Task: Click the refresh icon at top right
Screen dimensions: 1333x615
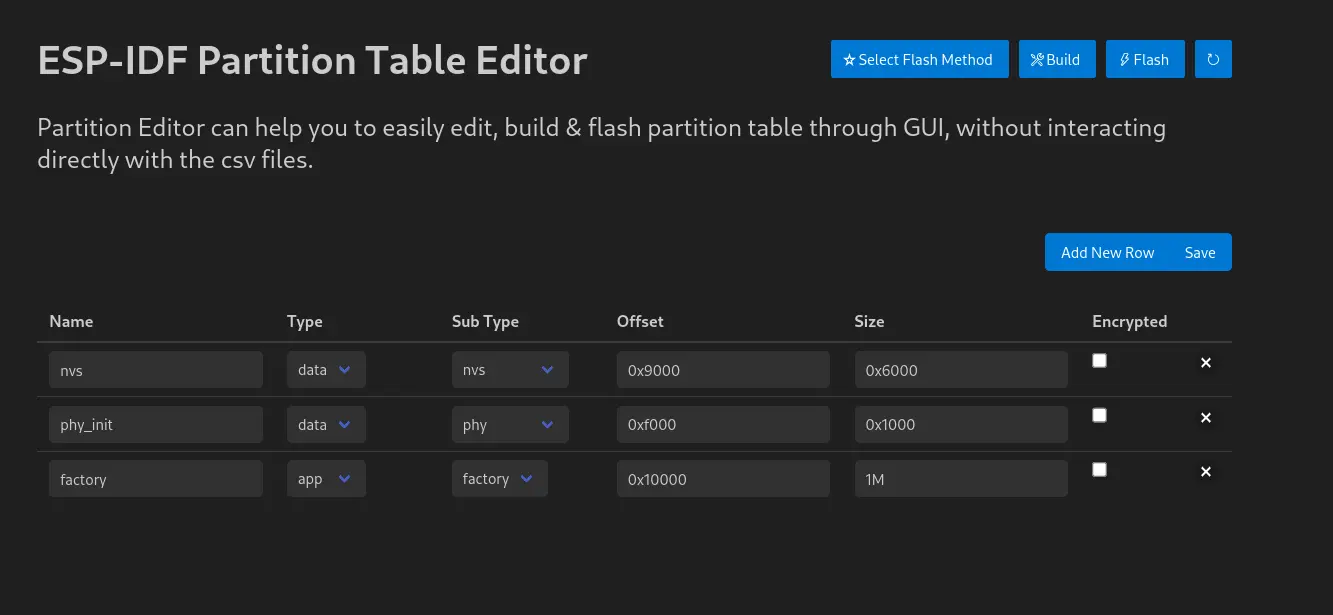Action: point(1213,59)
